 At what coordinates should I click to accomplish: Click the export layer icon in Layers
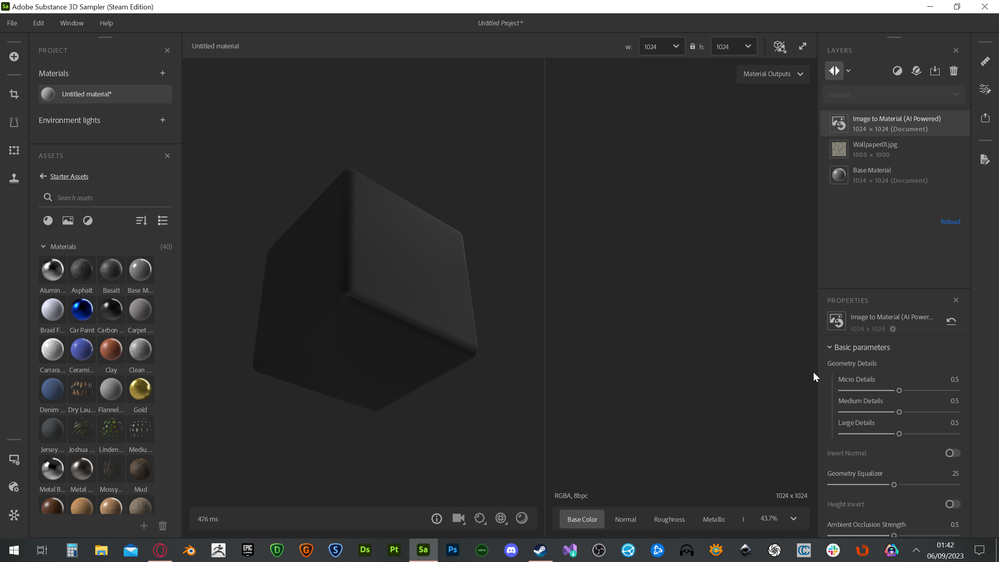click(934, 71)
